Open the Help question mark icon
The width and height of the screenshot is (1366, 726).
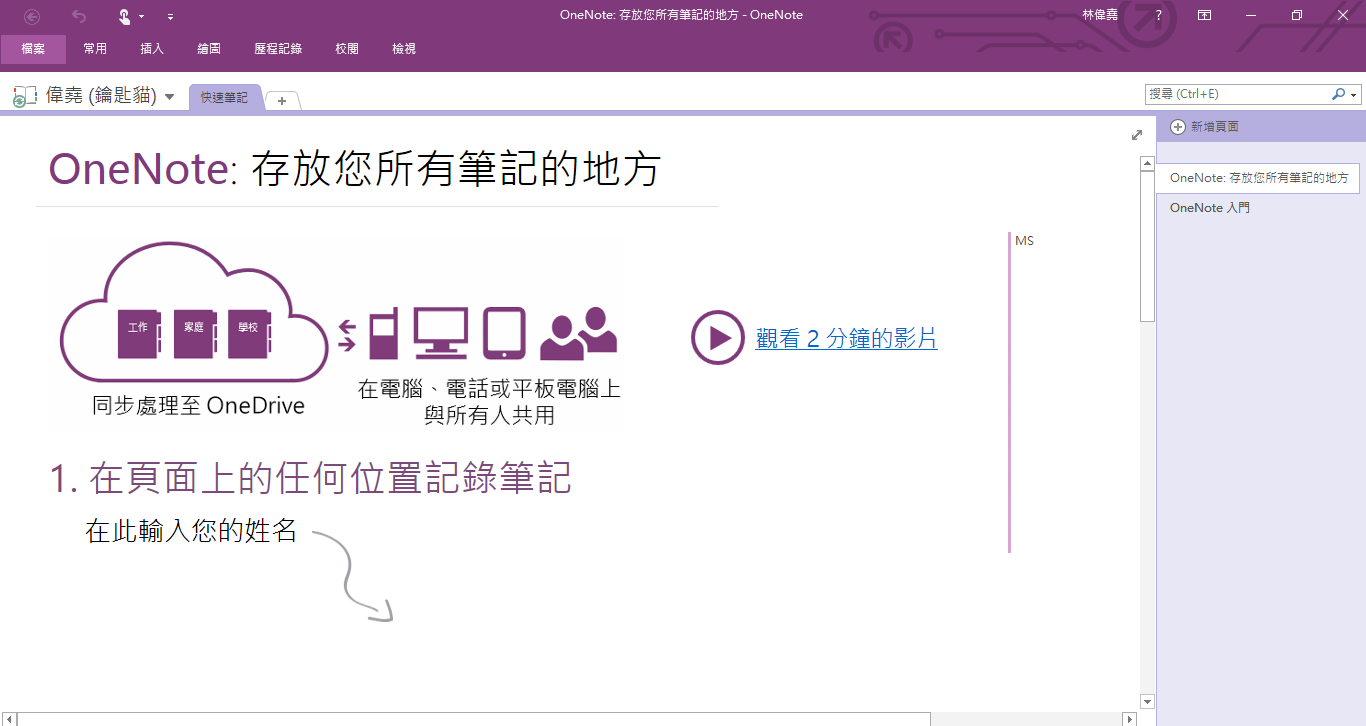pos(1158,15)
